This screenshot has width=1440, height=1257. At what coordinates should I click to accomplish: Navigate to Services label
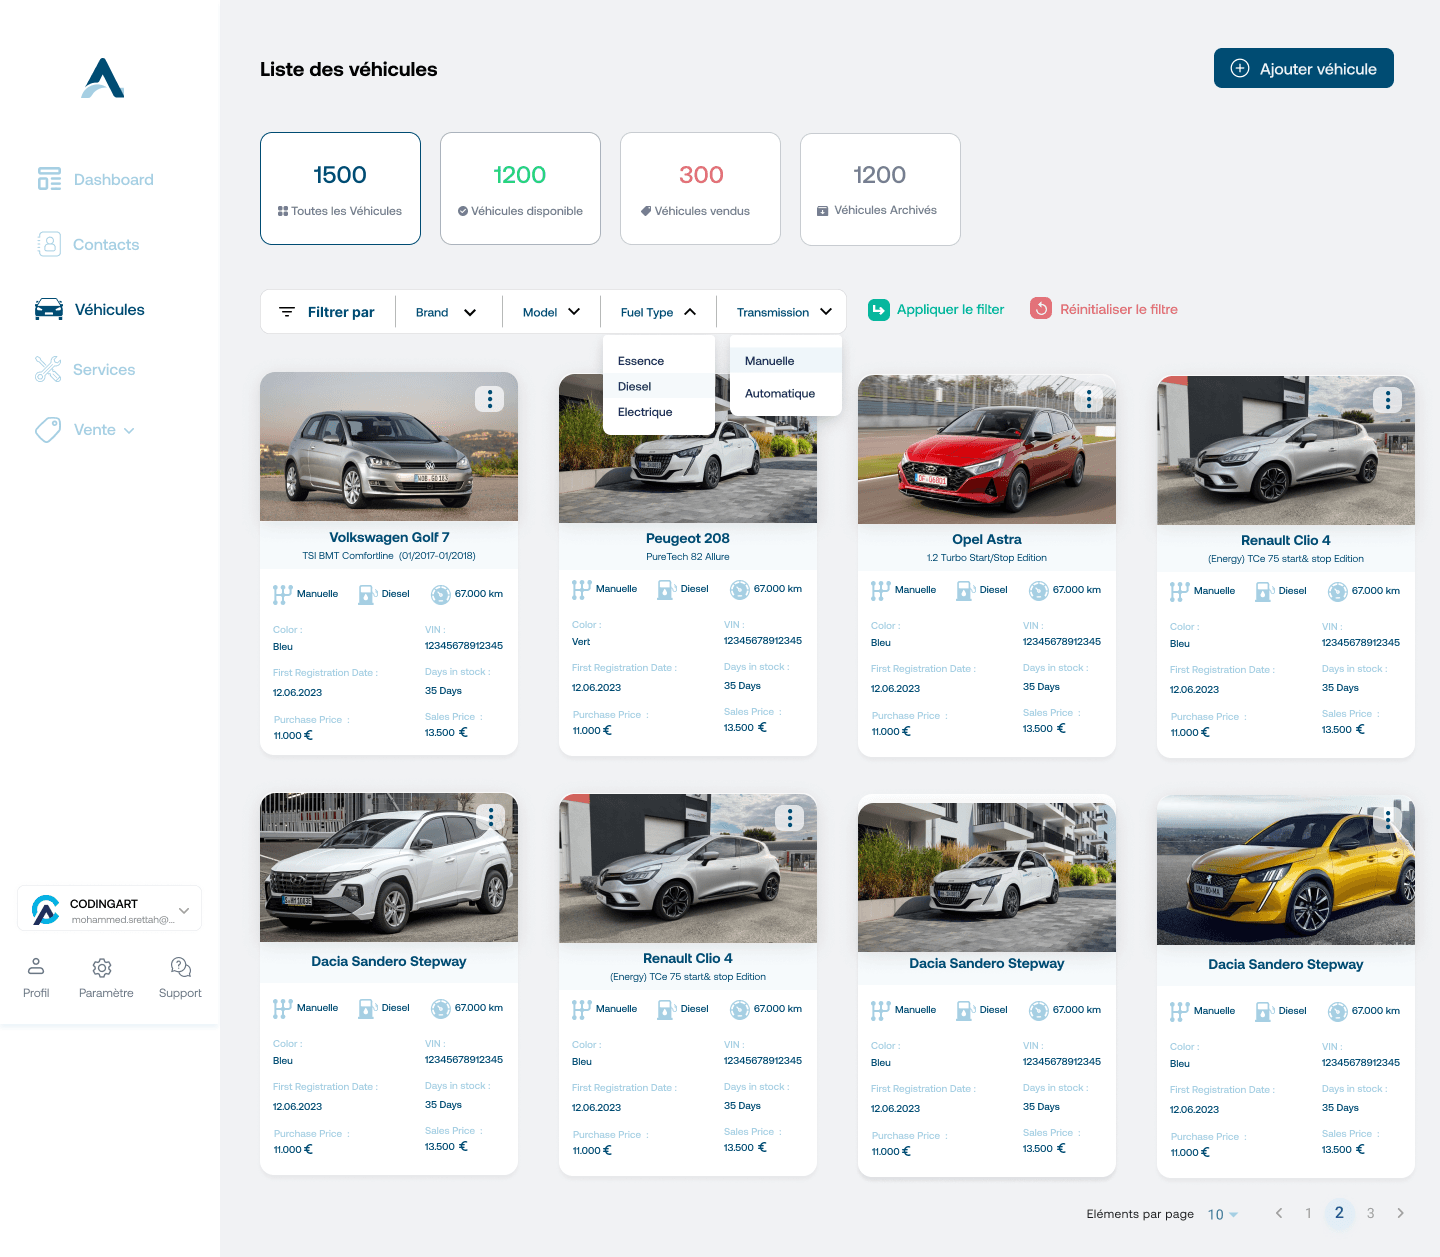(104, 370)
